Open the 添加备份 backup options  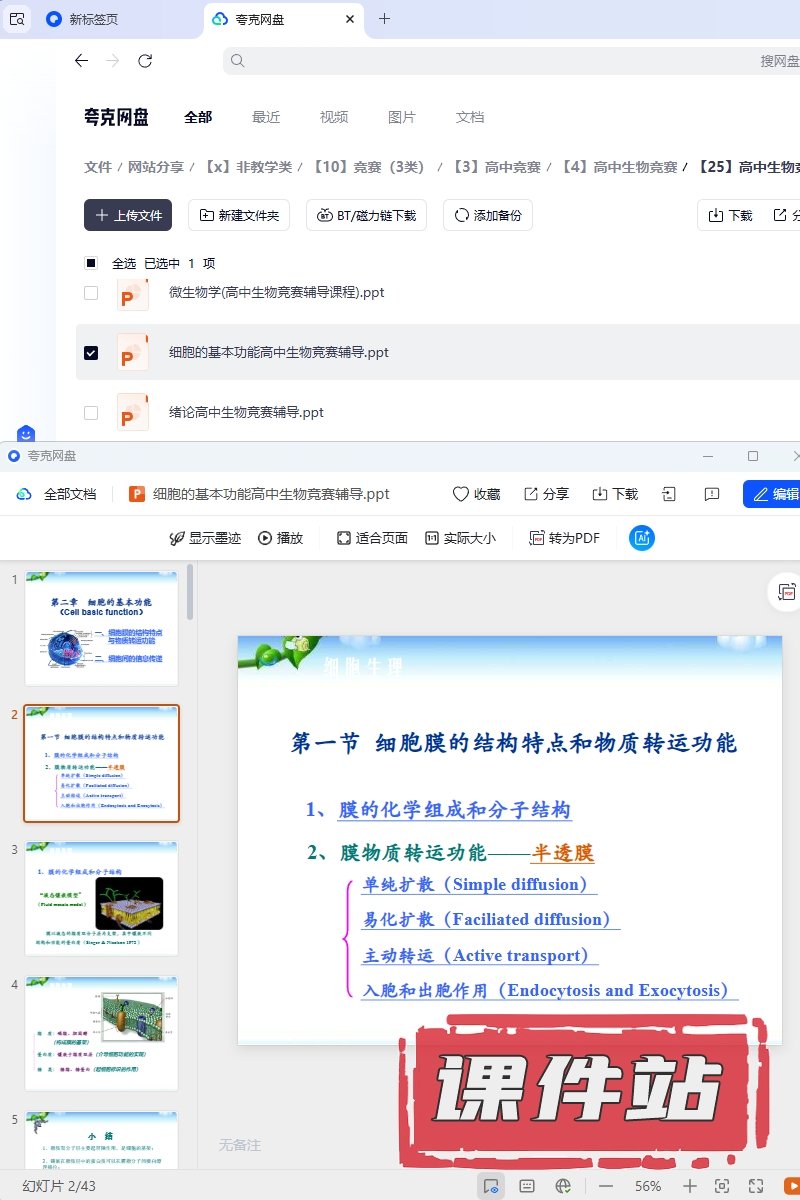click(487, 215)
